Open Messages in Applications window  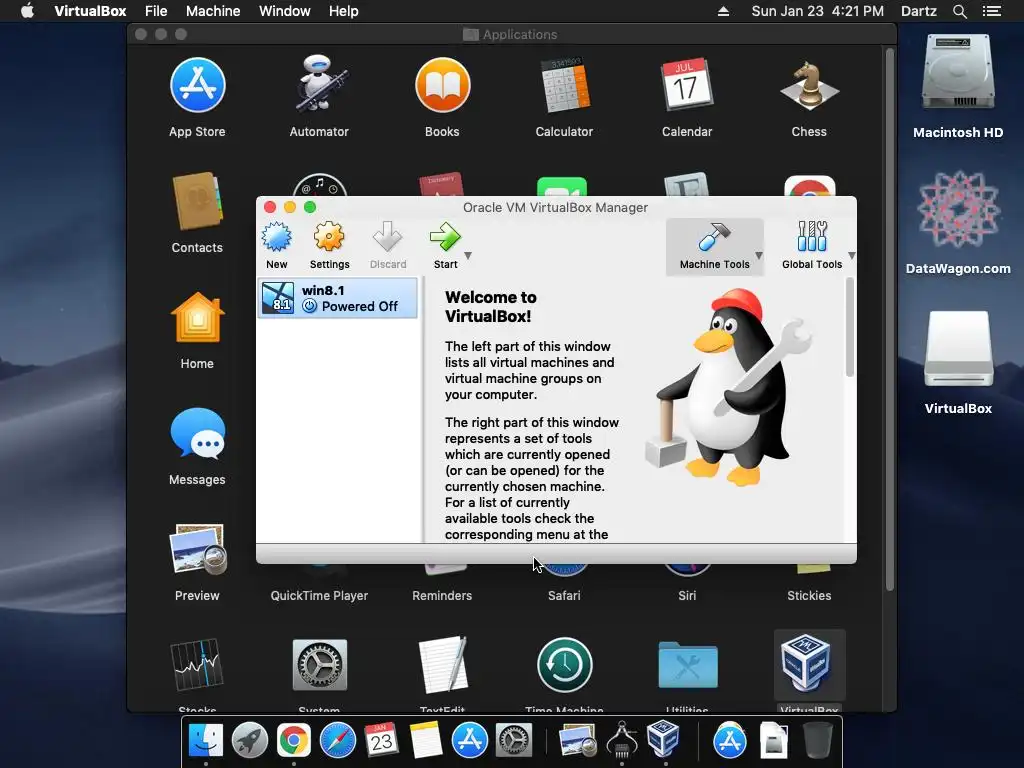coord(197,433)
